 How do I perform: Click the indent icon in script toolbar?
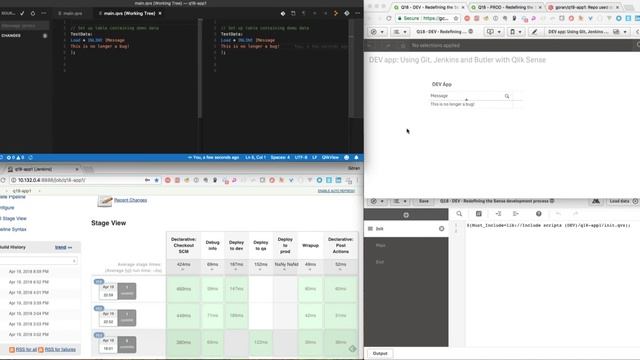coord(498,213)
